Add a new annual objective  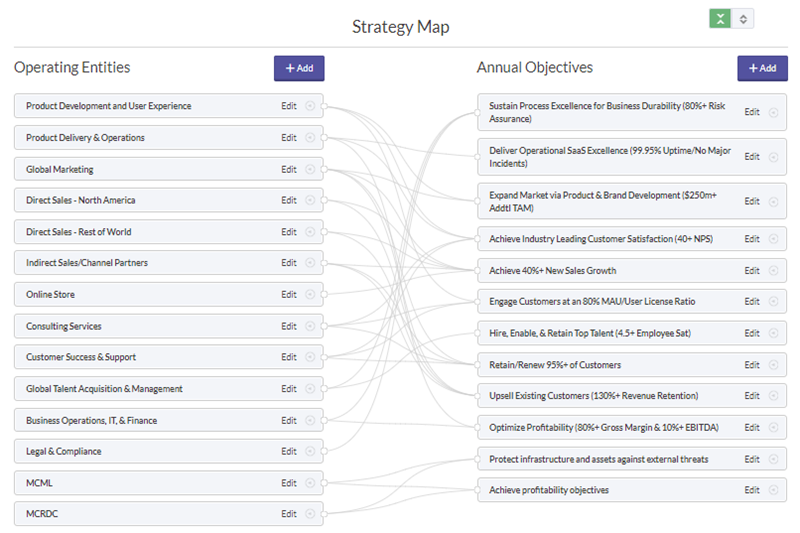[x=762, y=68]
